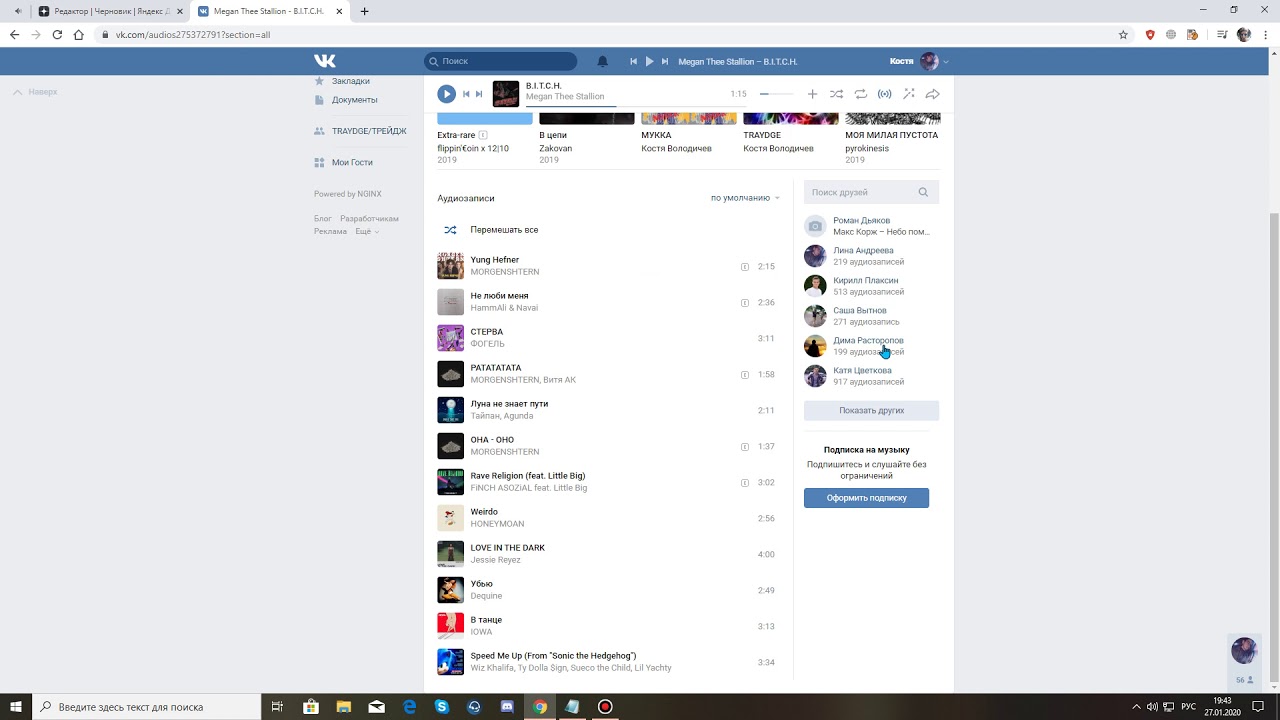Click Саша Вытнов's avatar
Image resolution: width=1280 pixels, height=720 pixels.
[815, 316]
